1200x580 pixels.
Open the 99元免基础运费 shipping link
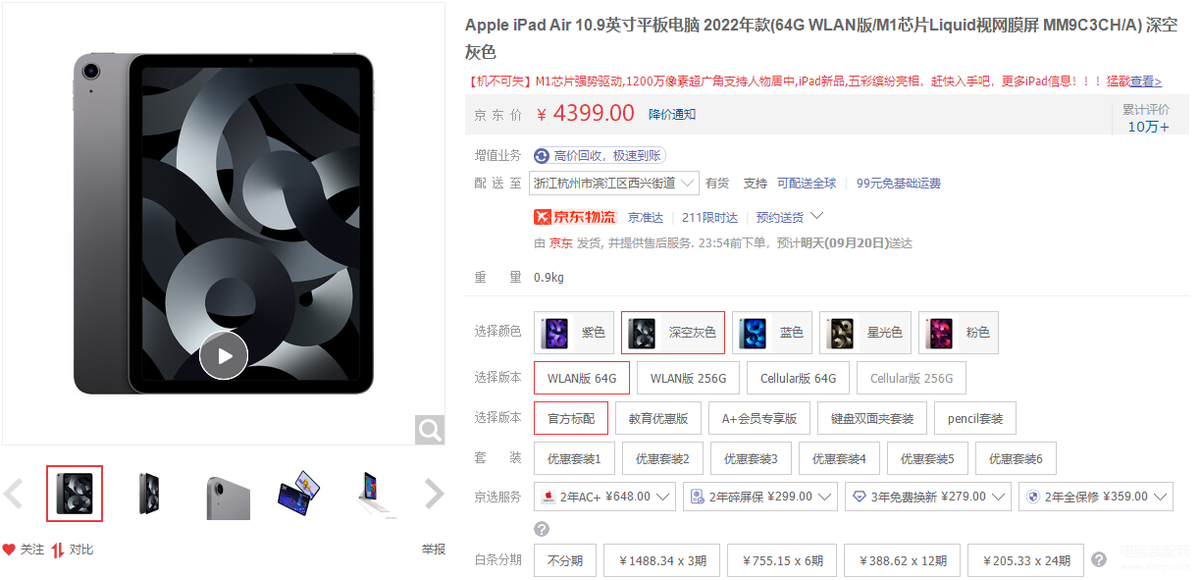(899, 183)
